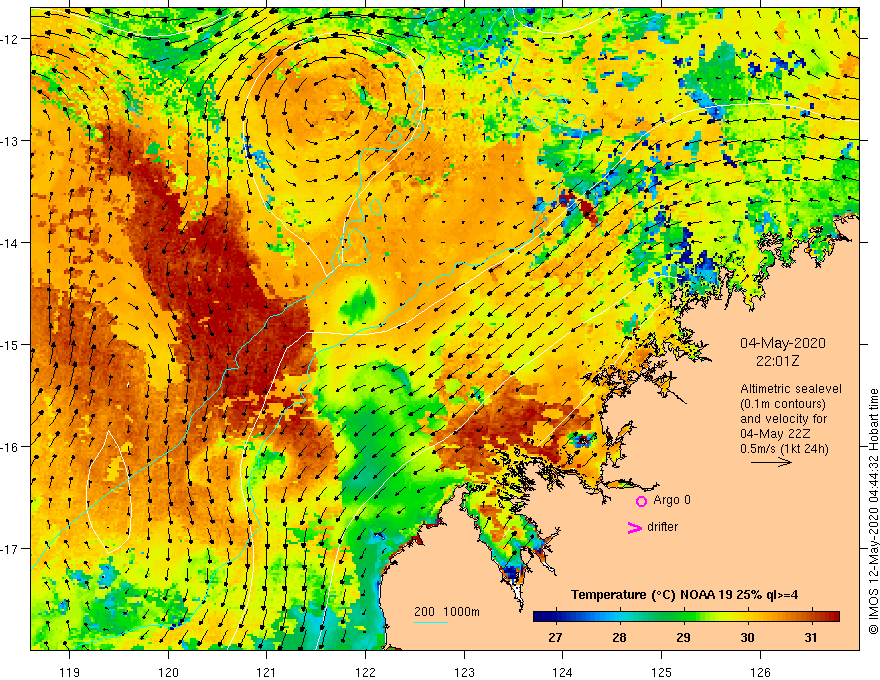The width and height of the screenshot is (880, 680).
Task: Click the 27 colorbar tick value
Action: [555, 637]
